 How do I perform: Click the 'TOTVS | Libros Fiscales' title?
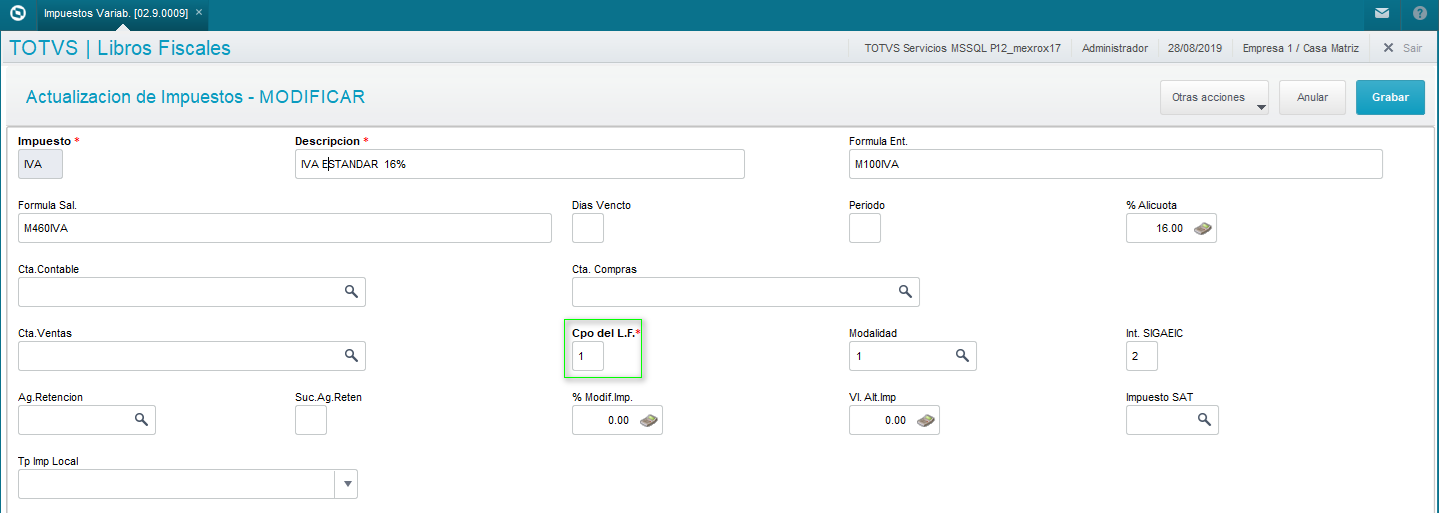pos(120,47)
